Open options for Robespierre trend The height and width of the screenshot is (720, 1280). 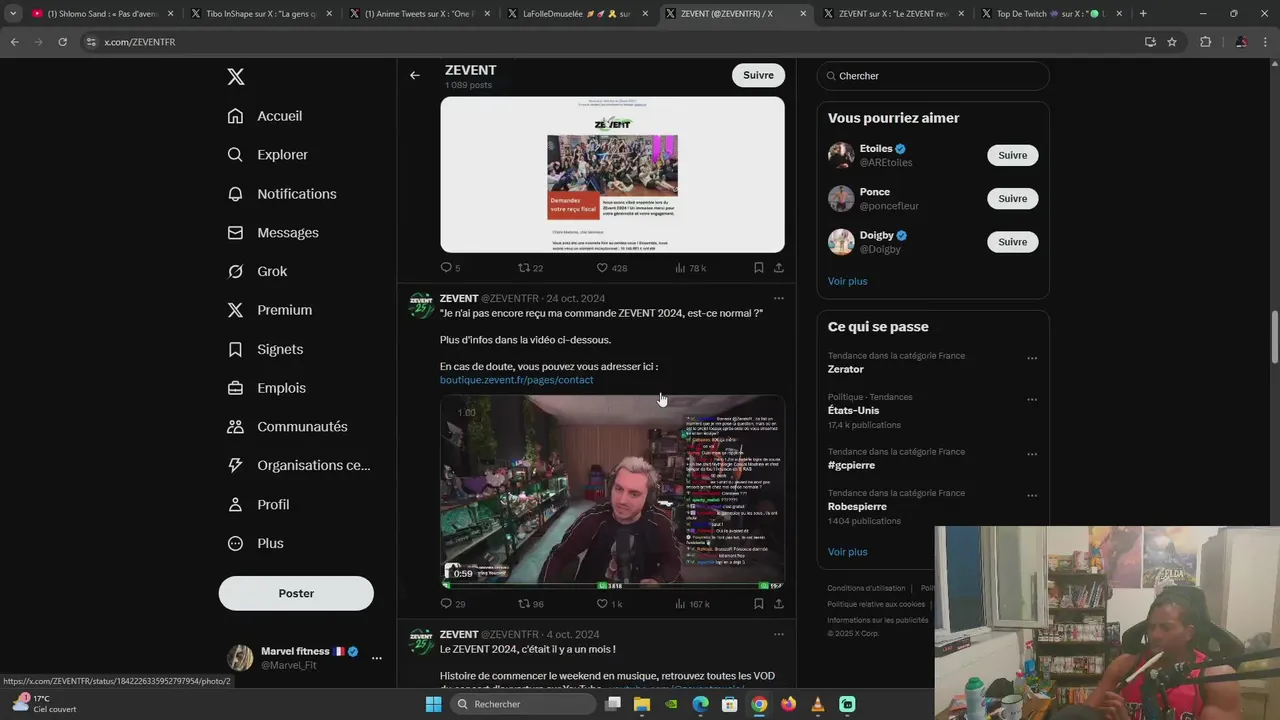[x=1032, y=495]
